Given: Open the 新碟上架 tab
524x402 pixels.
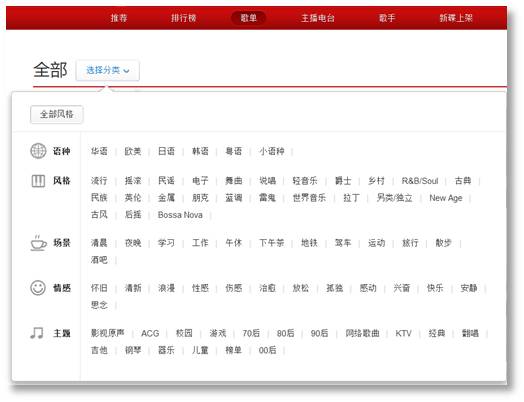Looking at the screenshot, I should coord(456,18).
